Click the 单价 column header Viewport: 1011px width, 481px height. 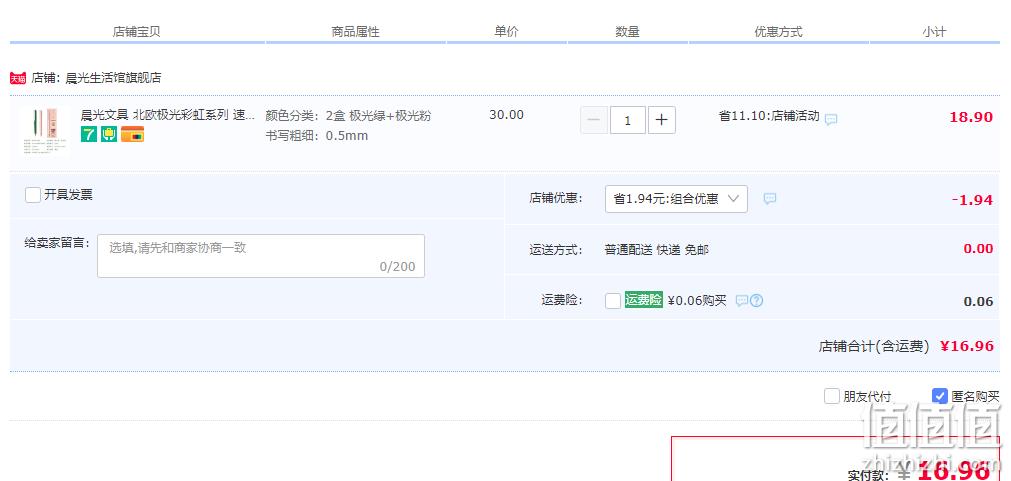pyautogui.click(x=506, y=32)
